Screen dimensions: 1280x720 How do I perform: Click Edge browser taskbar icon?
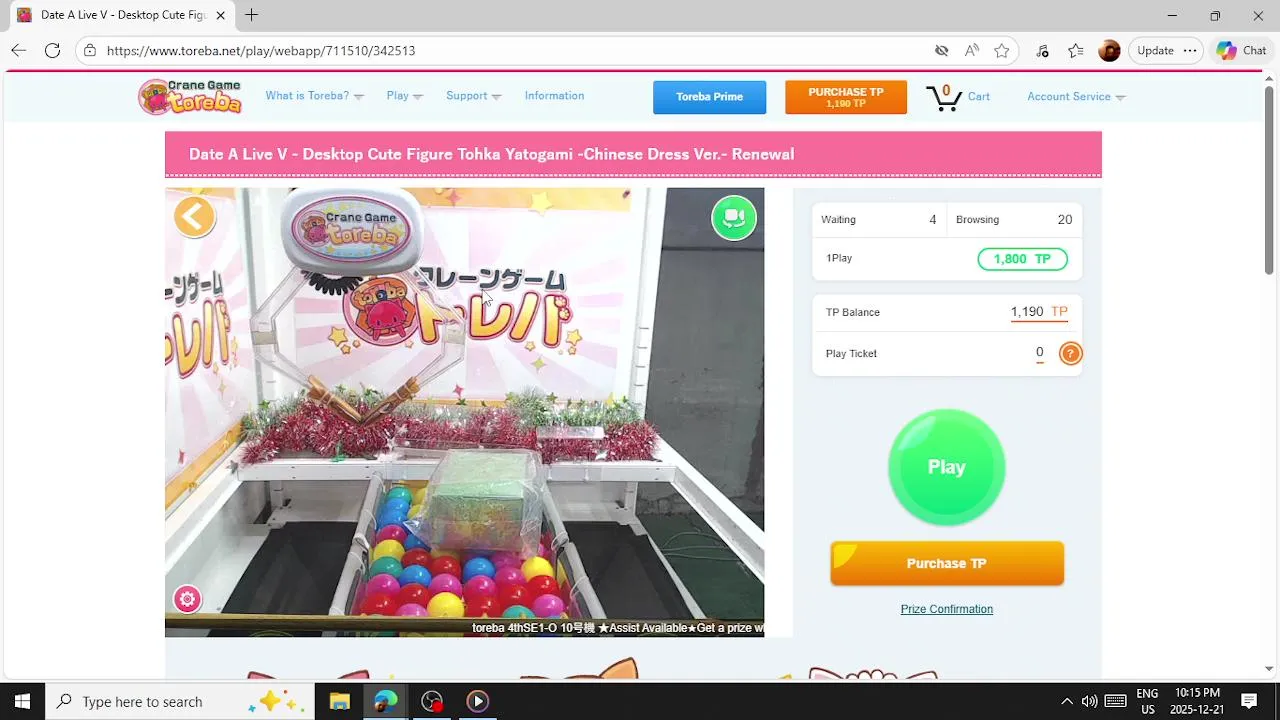click(x=385, y=701)
